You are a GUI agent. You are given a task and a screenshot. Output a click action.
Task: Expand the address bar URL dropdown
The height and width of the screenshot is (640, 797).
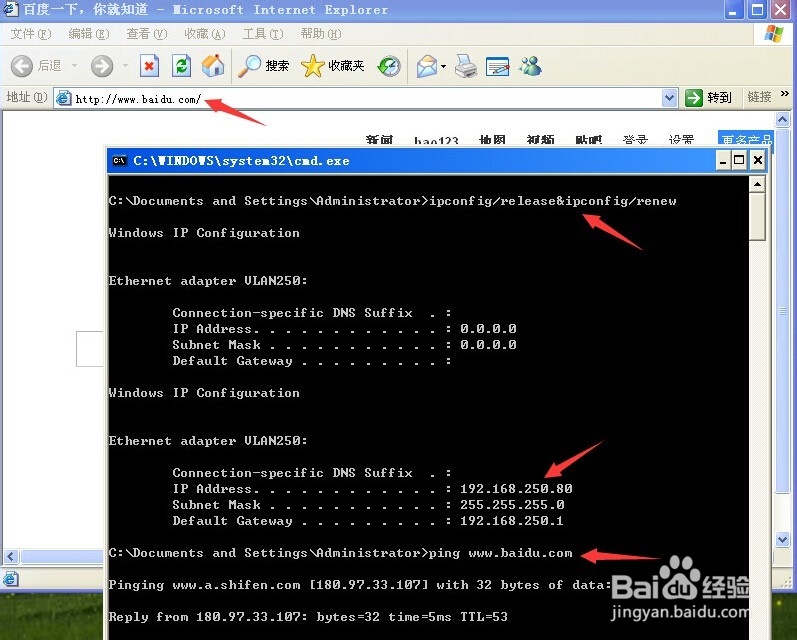tap(669, 98)
